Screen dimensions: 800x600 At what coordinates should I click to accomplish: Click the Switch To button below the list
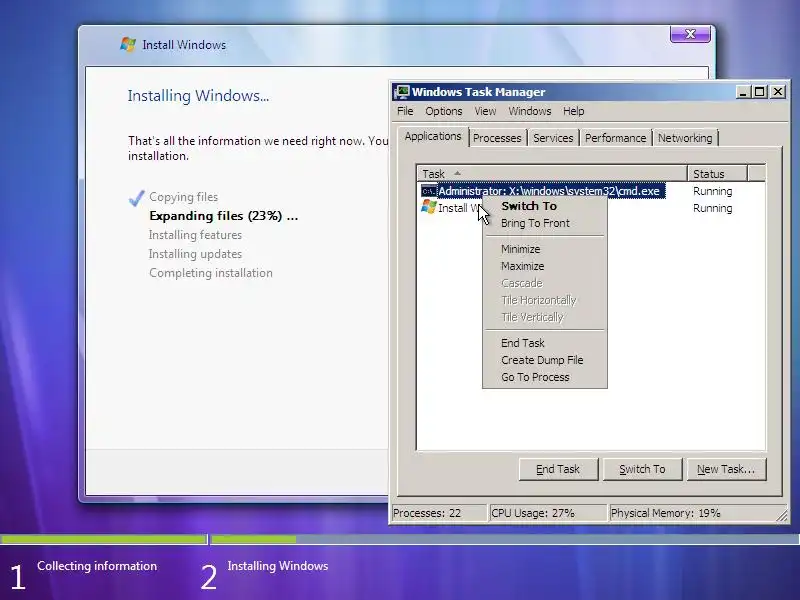click(x=642, y=469)
